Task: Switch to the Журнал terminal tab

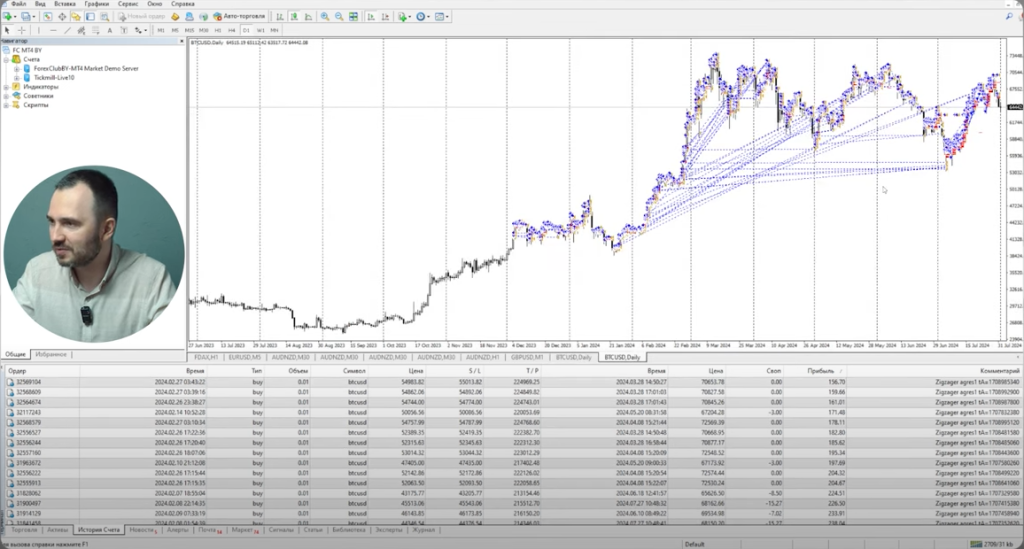Action: [425, 530]
